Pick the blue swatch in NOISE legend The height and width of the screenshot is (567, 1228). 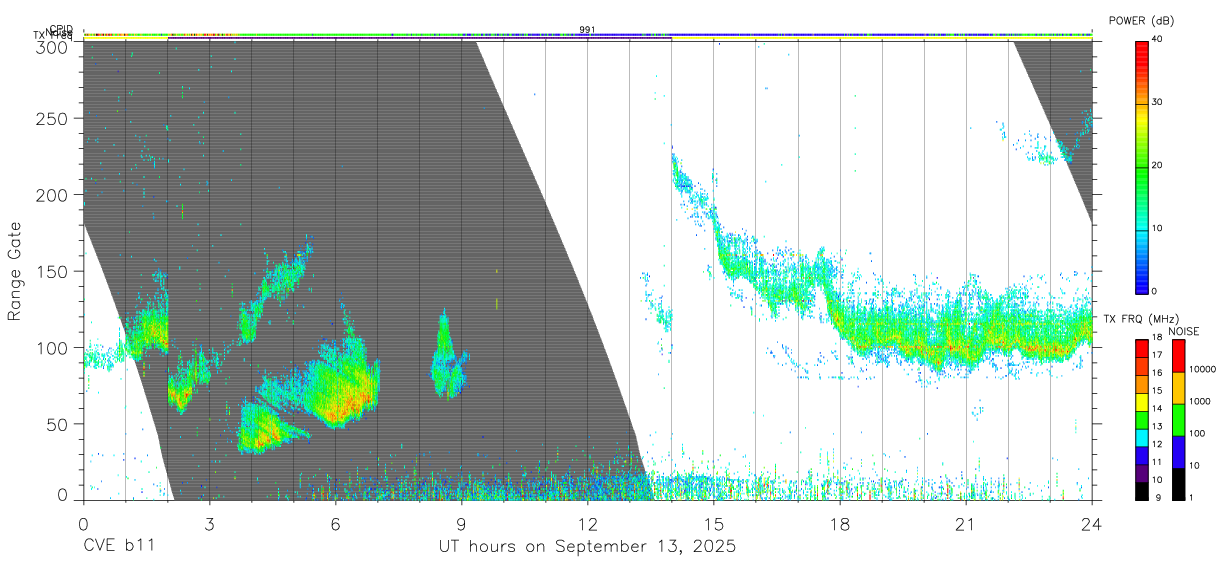click(1178, 451)
